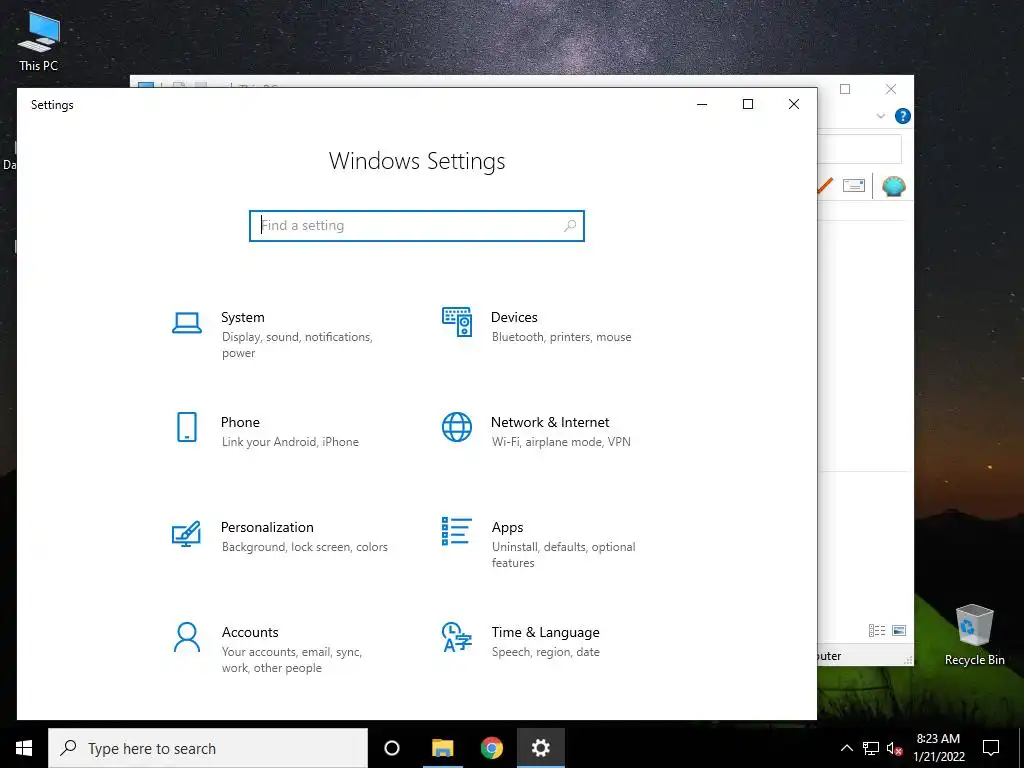This screenshot has width=1024, height=768.
Task: Click 'Wi-Fi, airplane mode, VPN' text
Action: point(561,442)
